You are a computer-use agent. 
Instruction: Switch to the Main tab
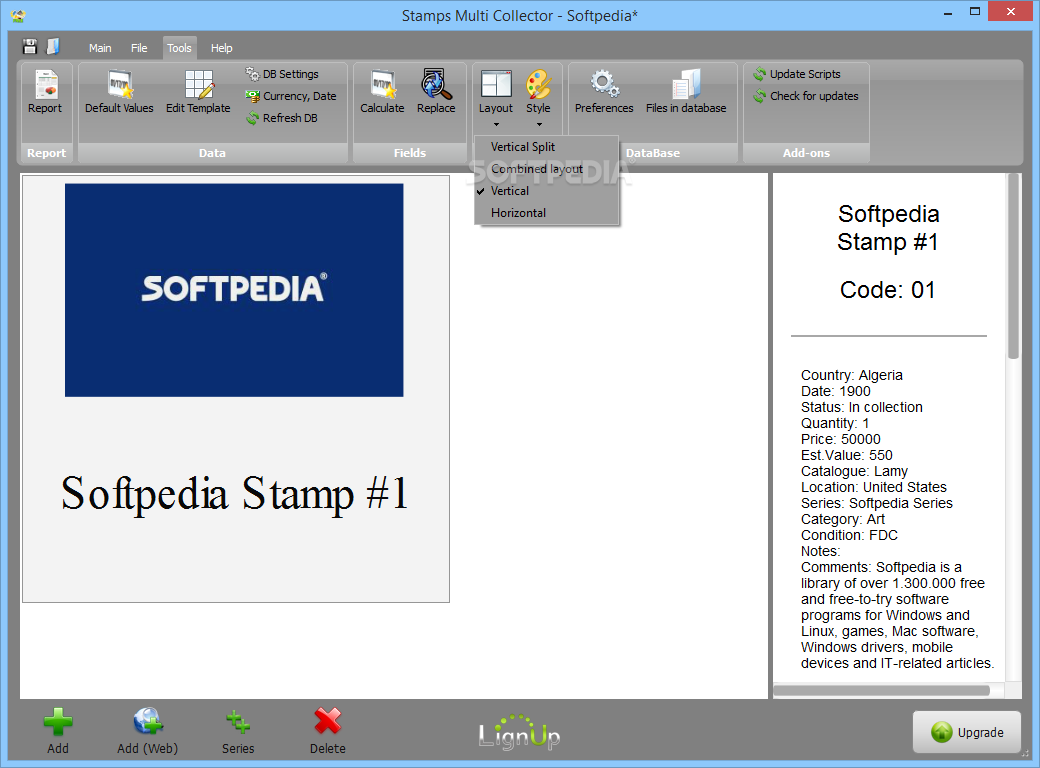pos(100,48)
